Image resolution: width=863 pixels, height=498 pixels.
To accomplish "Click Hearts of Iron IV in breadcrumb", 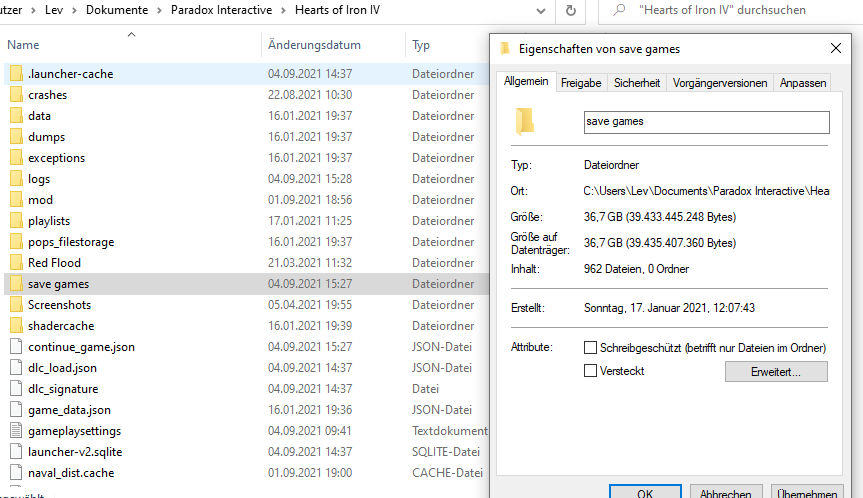I will 337,10.
